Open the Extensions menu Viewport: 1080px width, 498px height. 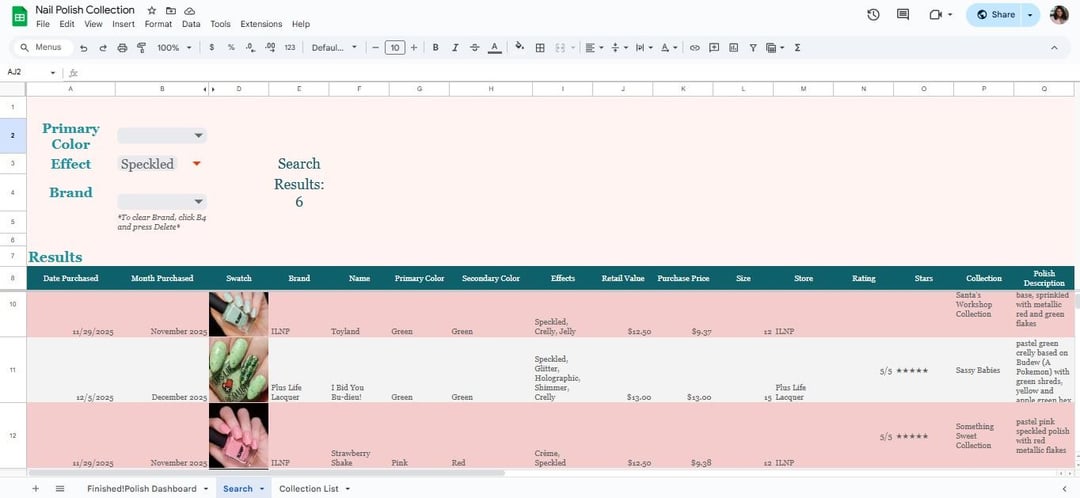coord(261,24)
